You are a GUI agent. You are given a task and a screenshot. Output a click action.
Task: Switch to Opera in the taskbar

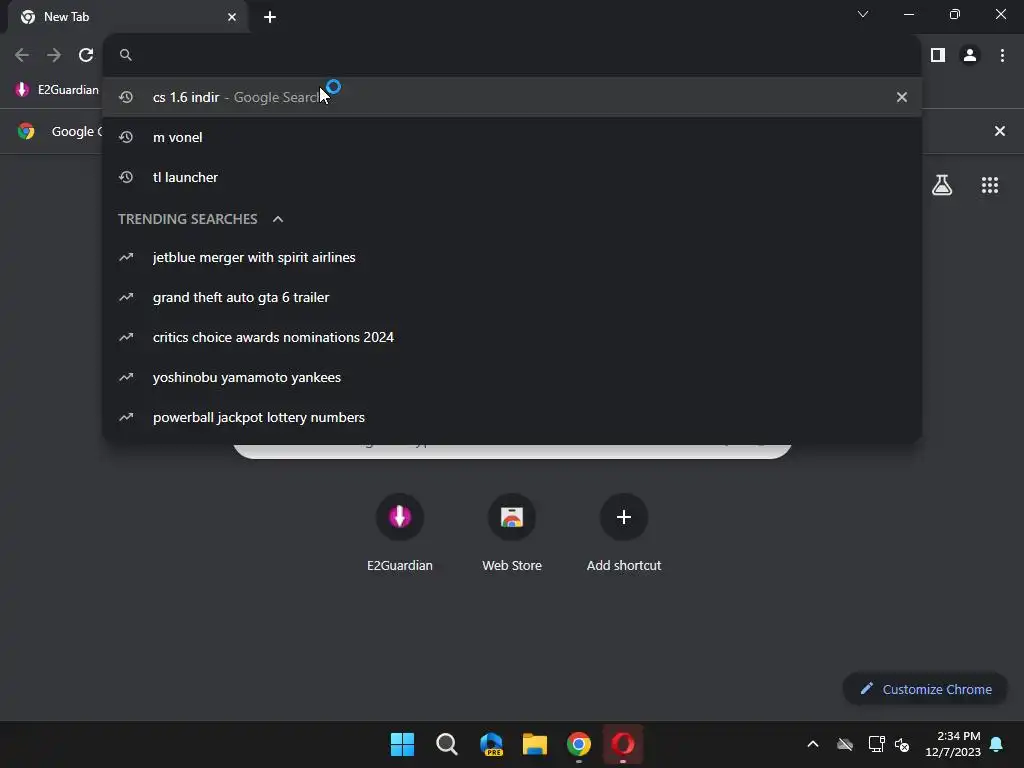coord(623,744)
